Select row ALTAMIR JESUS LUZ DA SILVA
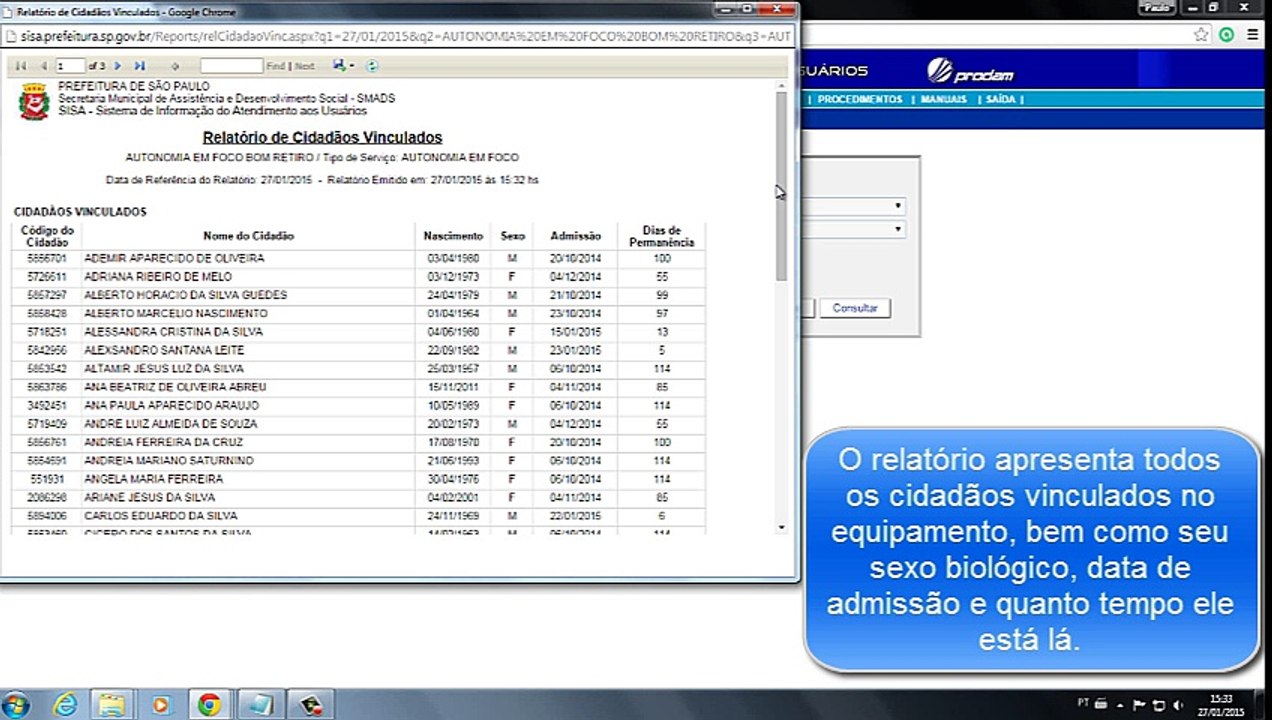 (359, 368)
